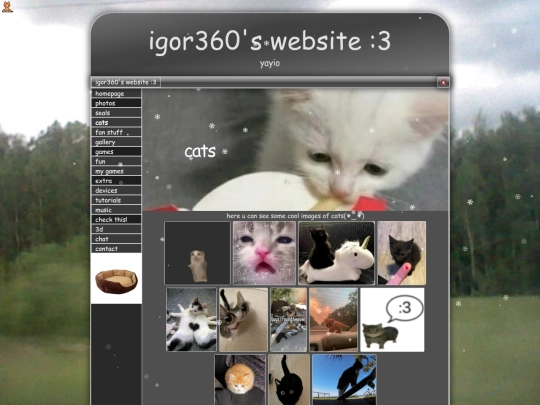540x405 pixels.
Task: Open the black cat with unicorn slipper thumbnail
Action: [x=336, y=253]
